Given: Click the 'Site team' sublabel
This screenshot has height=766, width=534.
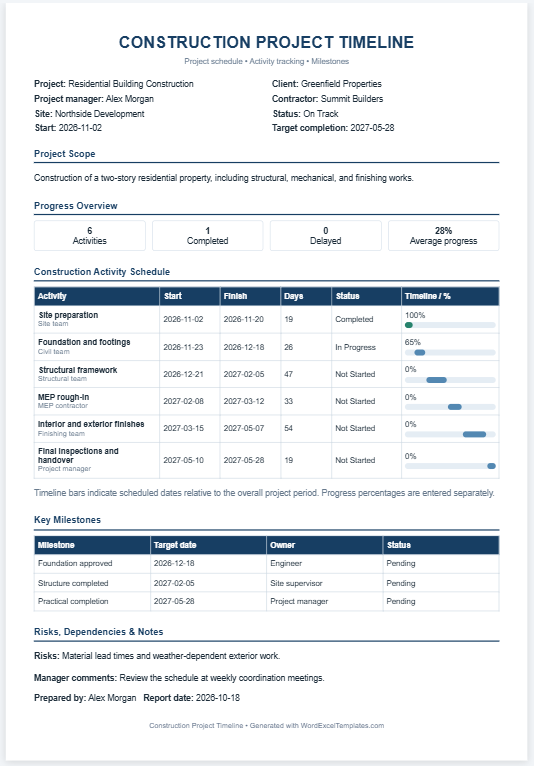Looking at the screenshot, I should click(x=53, y=323).
